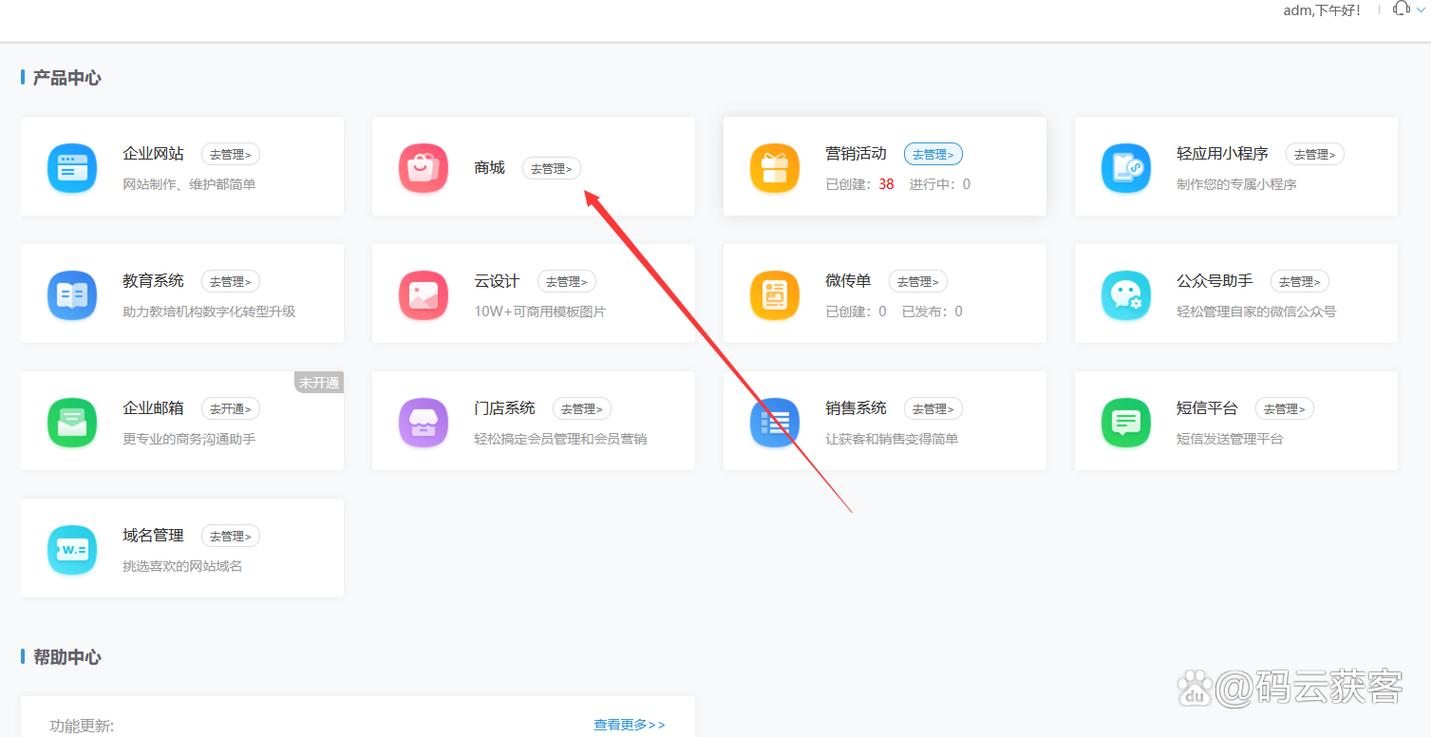
Task: Click the 公众号助手 chat bubble icon
Action: coord(1126,295)
